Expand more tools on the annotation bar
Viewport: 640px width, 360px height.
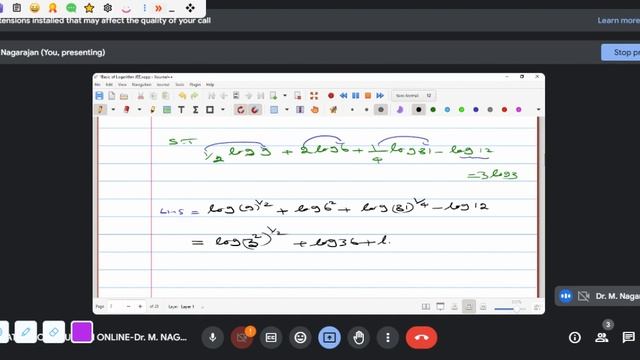[158, 8]
